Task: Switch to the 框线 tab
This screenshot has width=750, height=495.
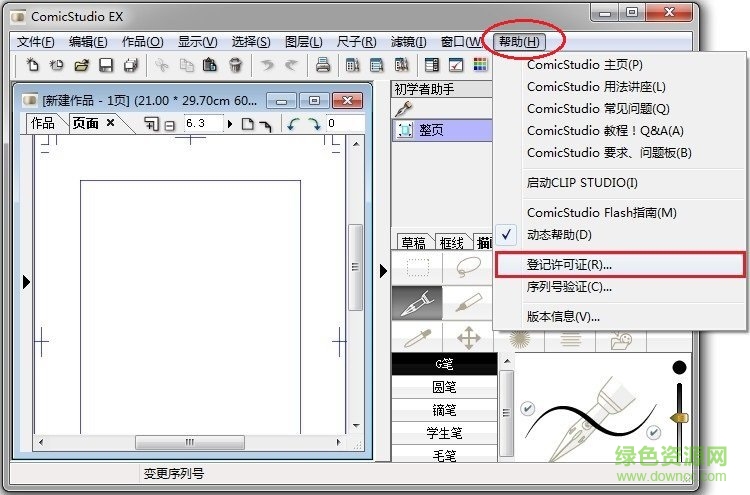Action: point(452,243)
